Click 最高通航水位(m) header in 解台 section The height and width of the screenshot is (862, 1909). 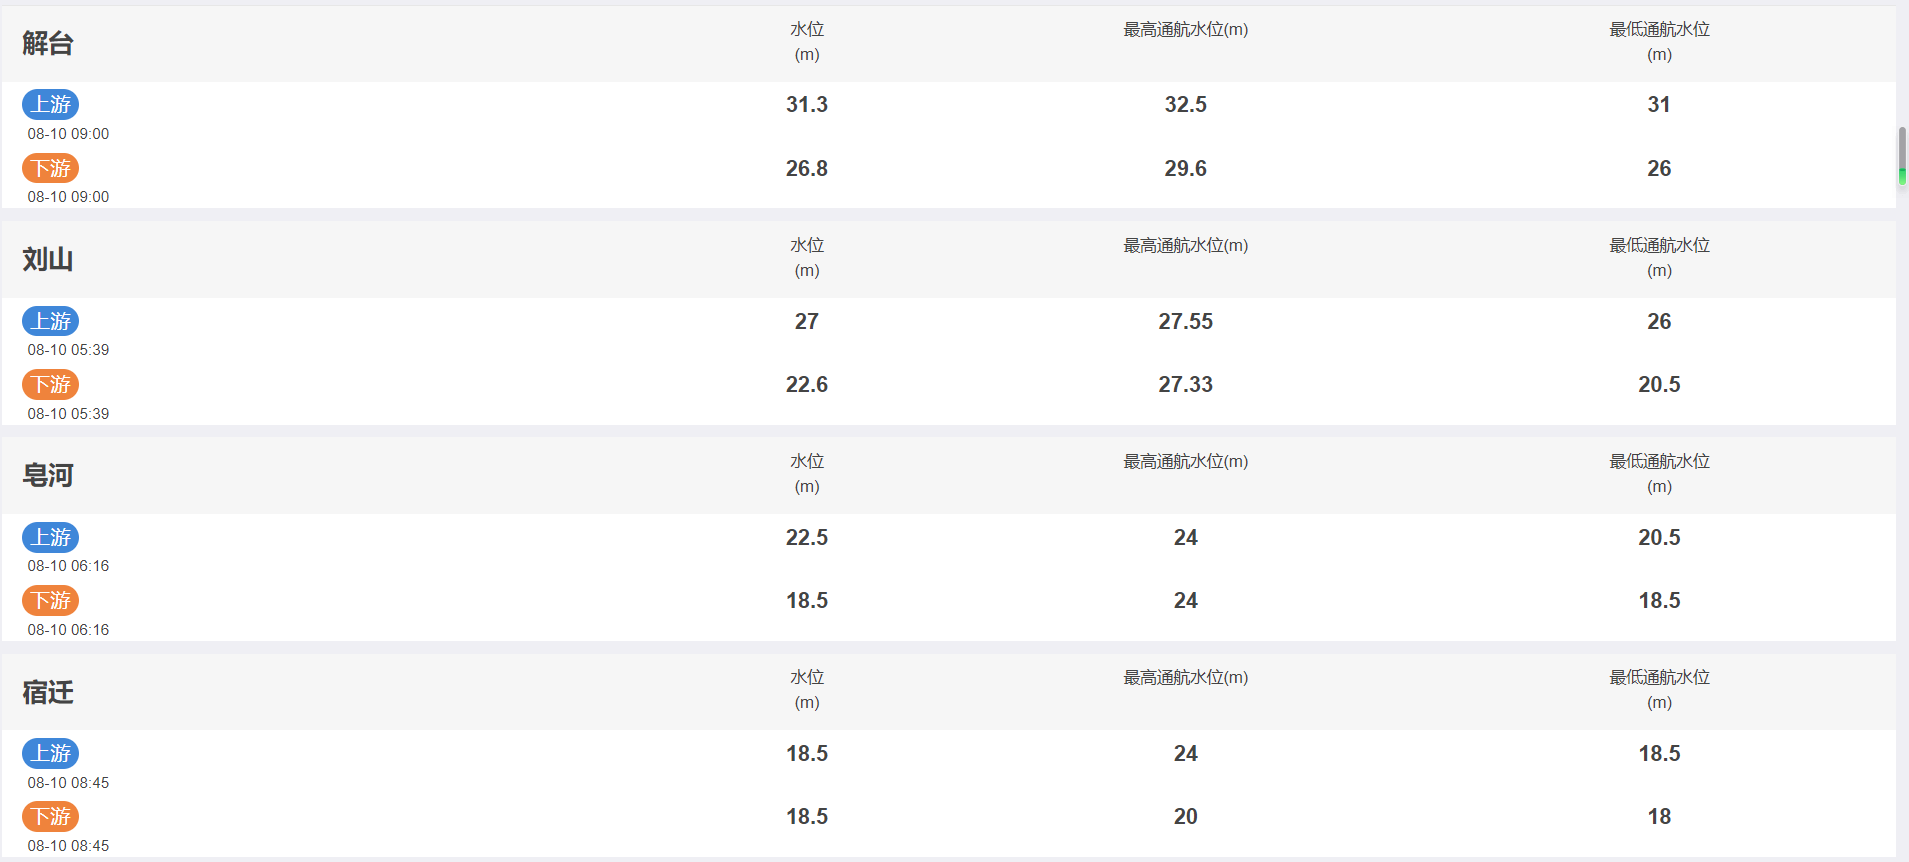tap(1186, 30)
